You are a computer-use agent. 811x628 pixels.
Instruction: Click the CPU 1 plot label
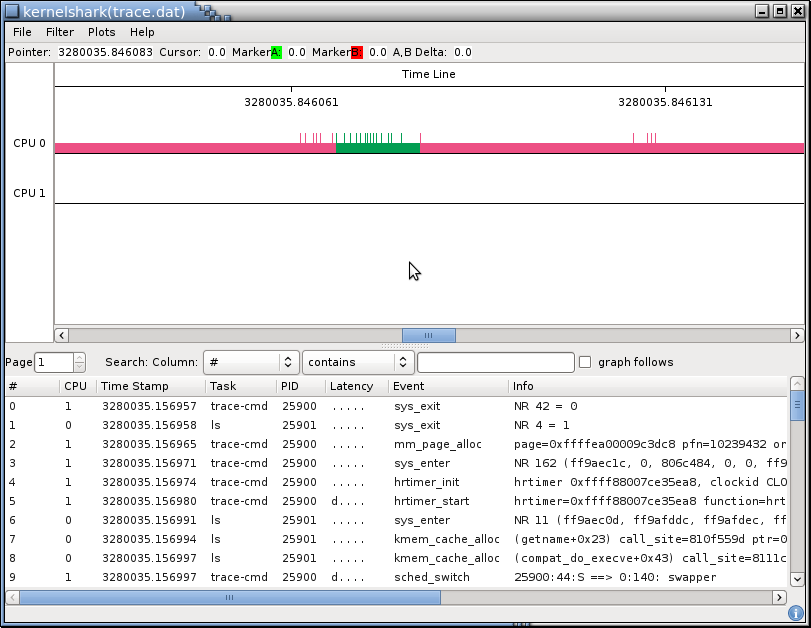(x=29, y=193)
